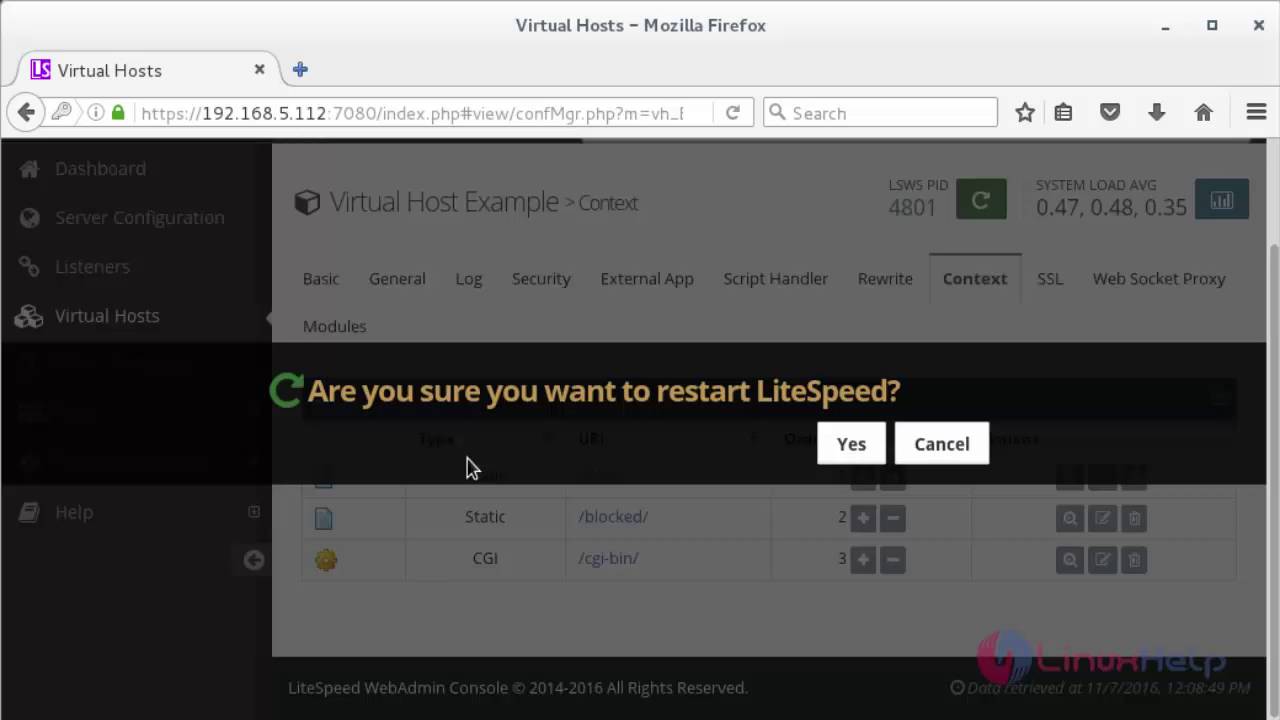Click the Help book icon
Viewport: 1280px width, 720px height.
29,513
